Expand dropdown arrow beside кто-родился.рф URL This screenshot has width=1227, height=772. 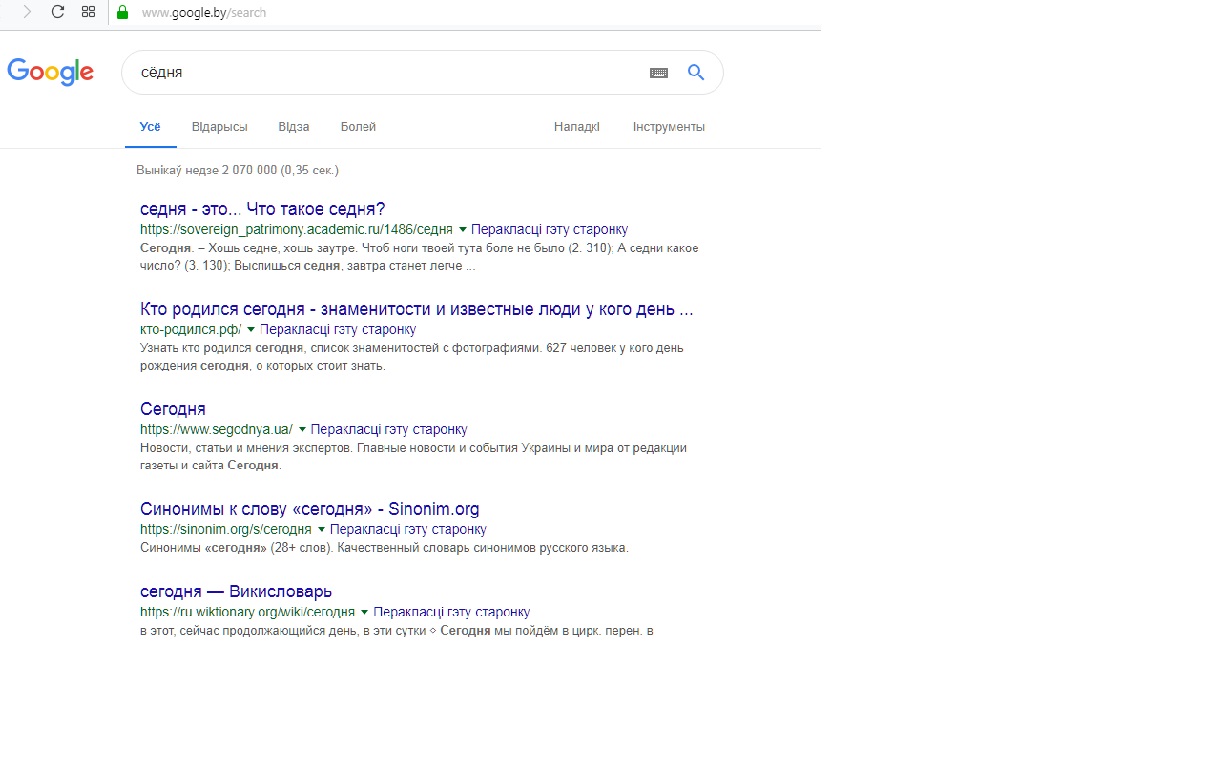pyautogui.click(x=251, y=330)
